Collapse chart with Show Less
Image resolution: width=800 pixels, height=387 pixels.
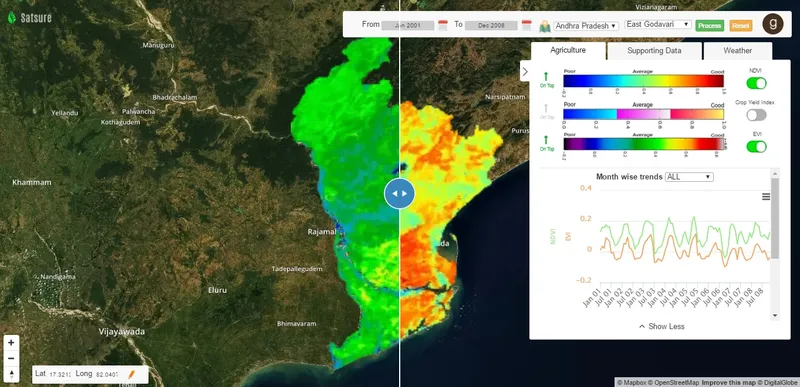pyautogui.click(x=661, y=326)
